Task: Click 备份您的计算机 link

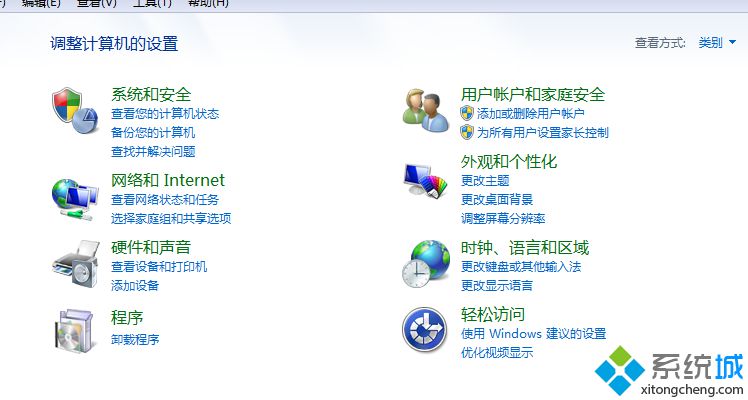Action: pyautogui.click(x=153, y=133)
